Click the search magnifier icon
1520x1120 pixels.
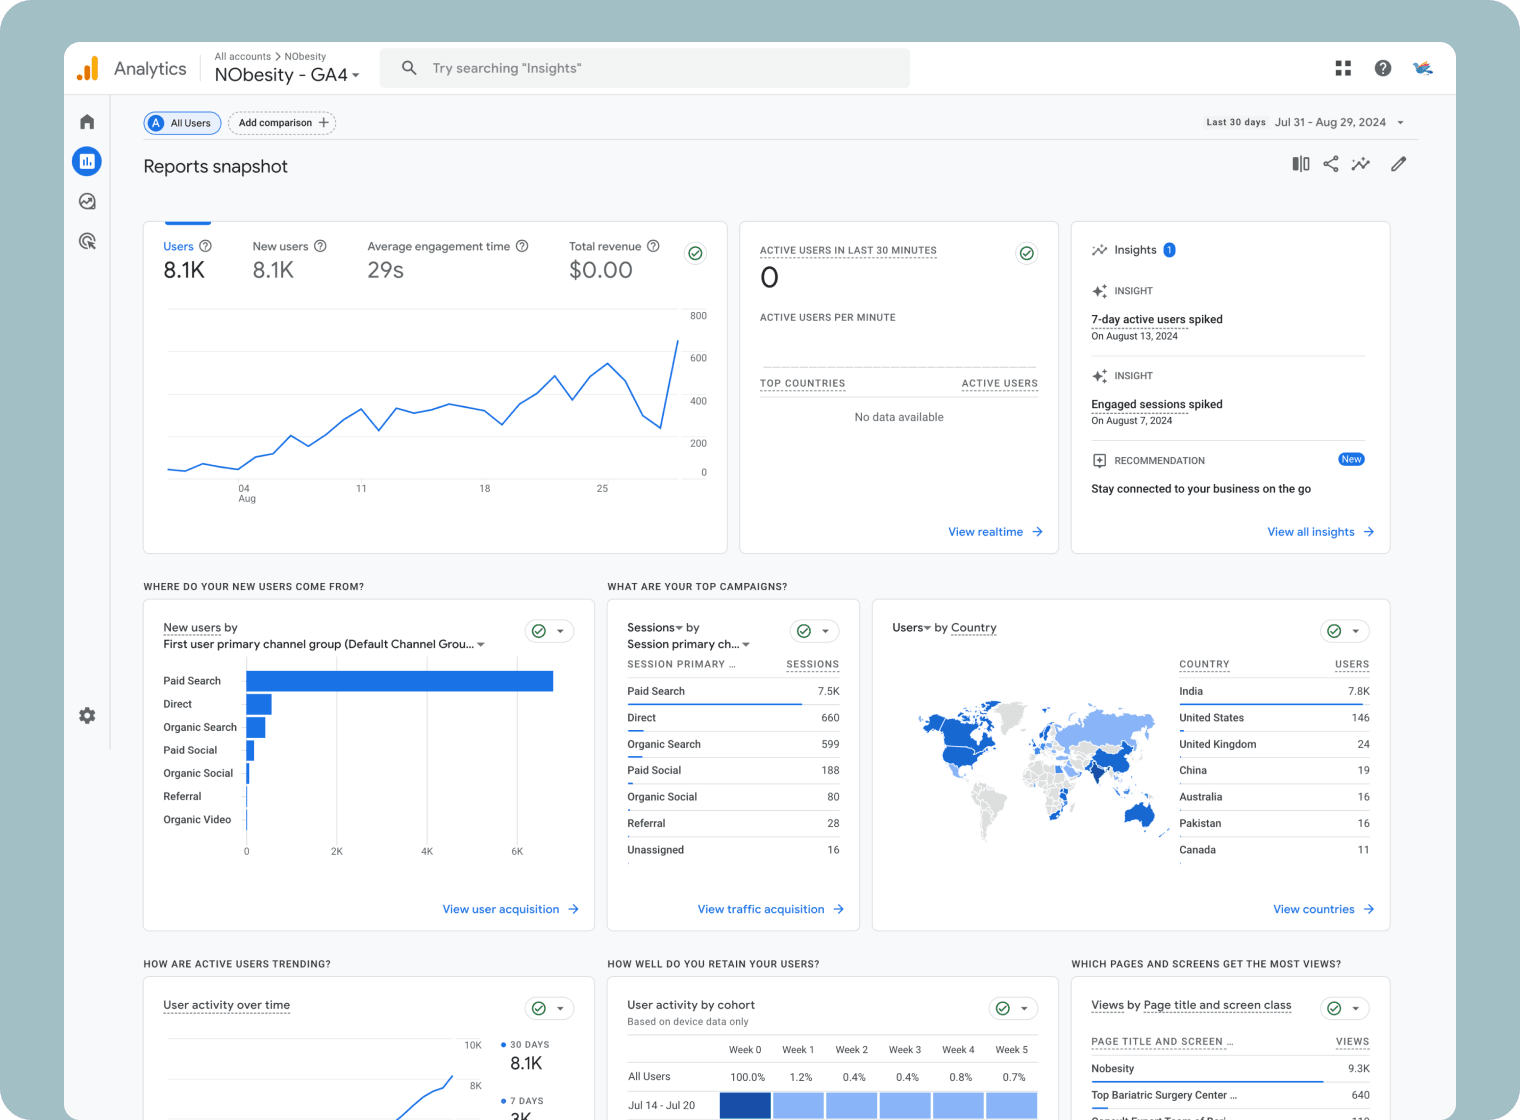point(409,68)
